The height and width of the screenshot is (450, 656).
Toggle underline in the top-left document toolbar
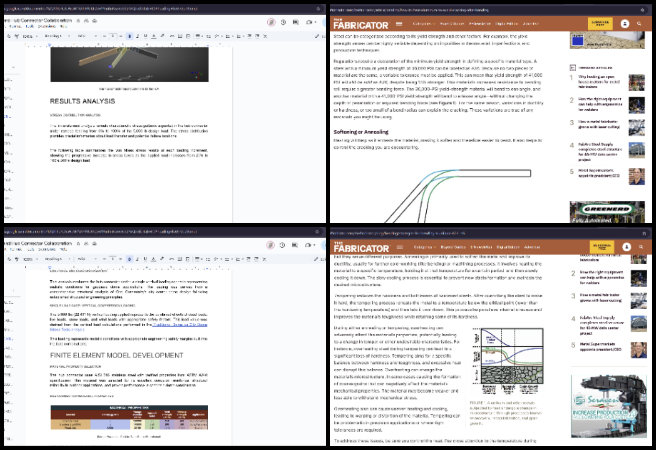point(148,35)
